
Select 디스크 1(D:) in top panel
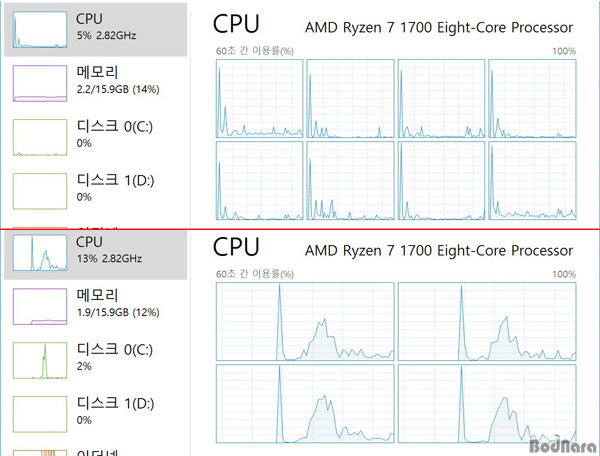(x=96, y=191)
